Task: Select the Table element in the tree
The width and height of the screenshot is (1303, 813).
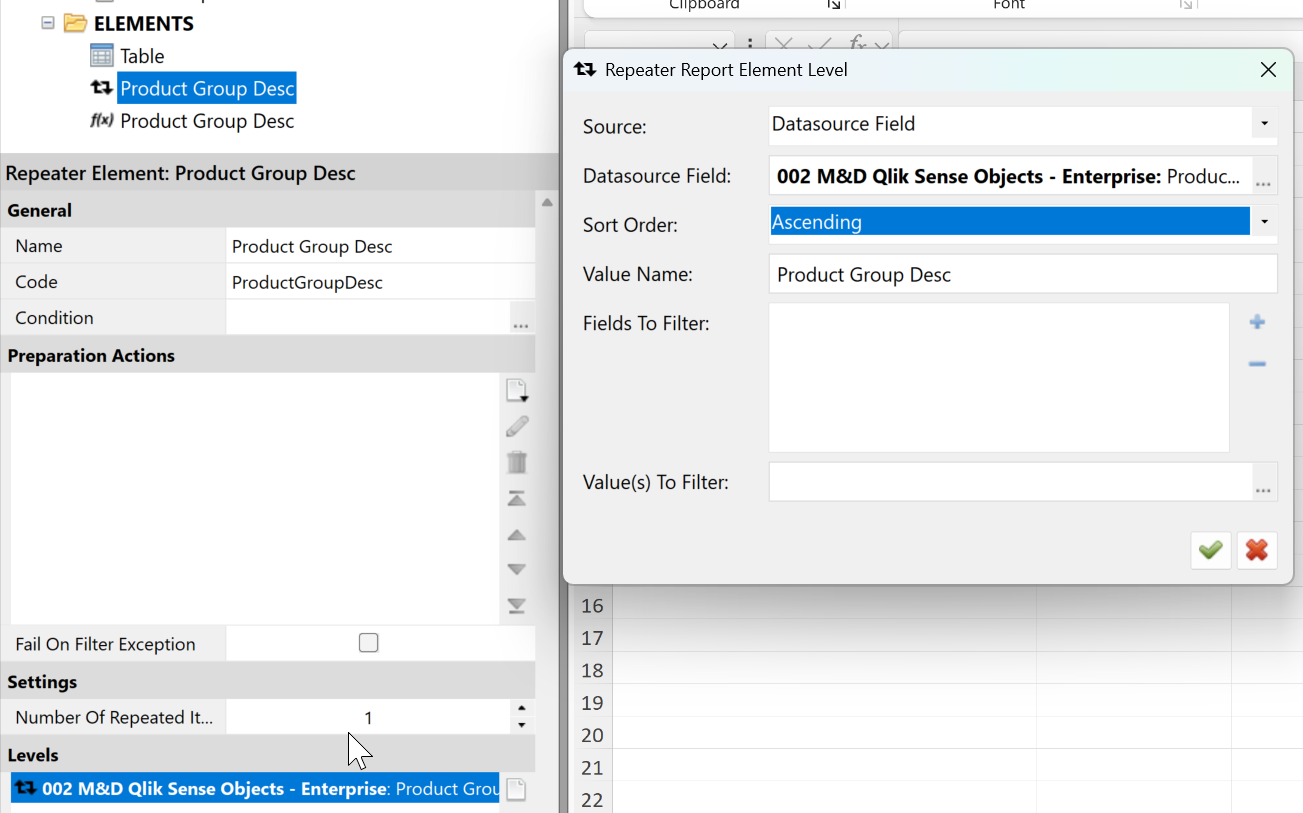Action: [142, 56]
